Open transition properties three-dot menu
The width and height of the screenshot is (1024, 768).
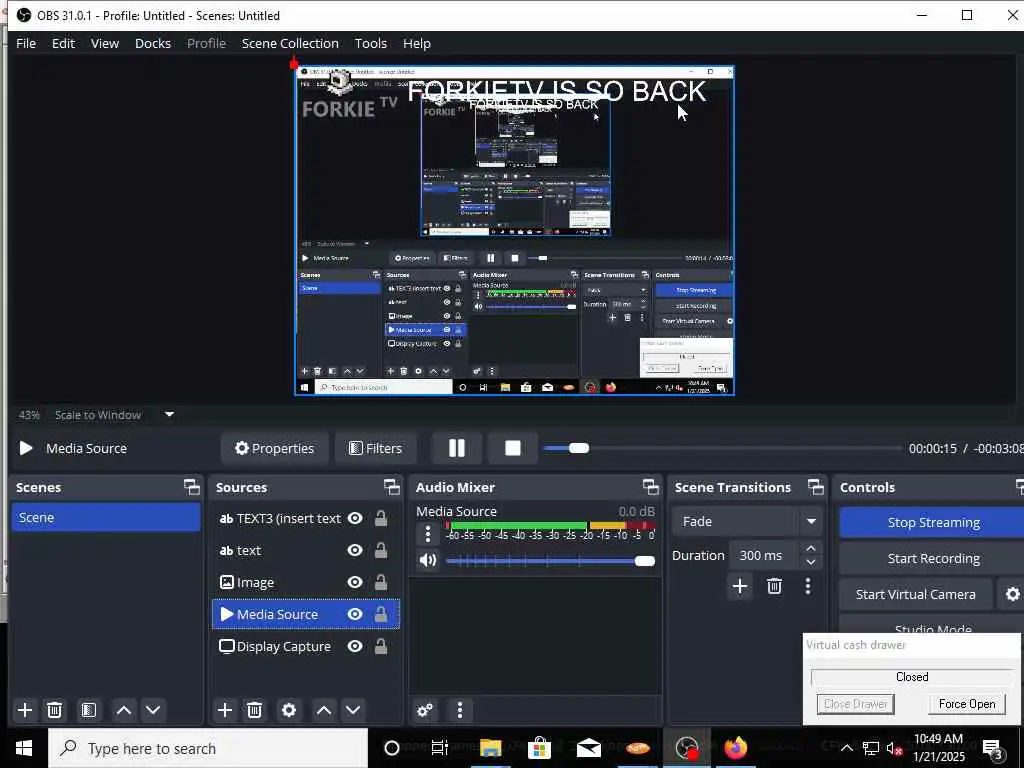pos(808,586)
